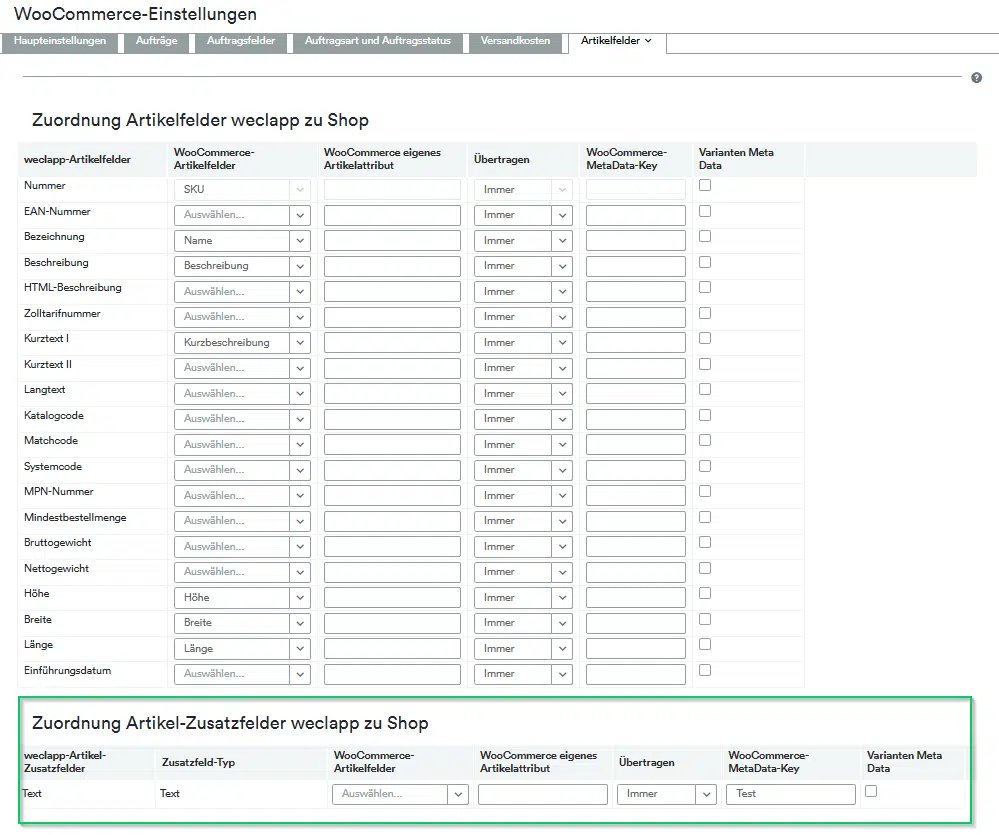Expand Übertragen dropdown for Einführungsdatum
The height and width of the screenshot is (835, 999).
[x=523, y=674]
